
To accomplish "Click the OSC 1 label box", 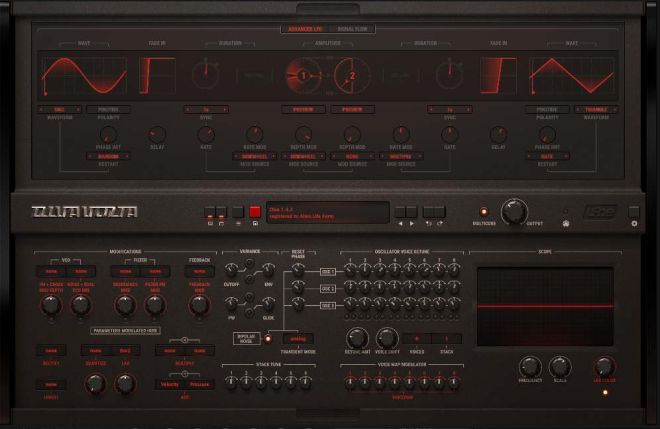I will point(328,272).
